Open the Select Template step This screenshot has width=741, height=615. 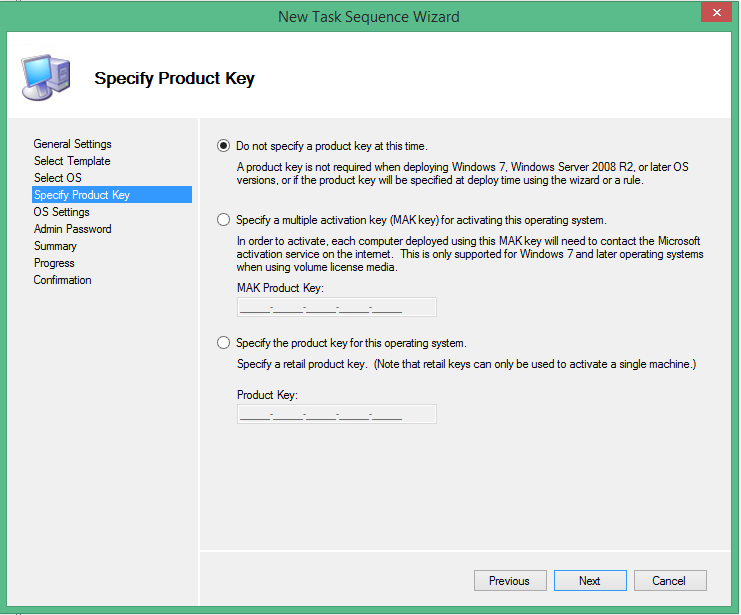click(72, 161)
